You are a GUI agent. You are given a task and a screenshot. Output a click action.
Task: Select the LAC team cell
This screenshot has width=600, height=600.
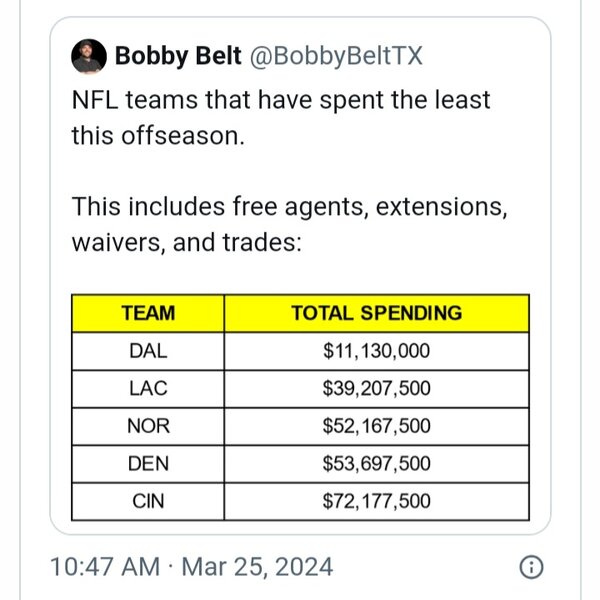(x=148, y=388)
